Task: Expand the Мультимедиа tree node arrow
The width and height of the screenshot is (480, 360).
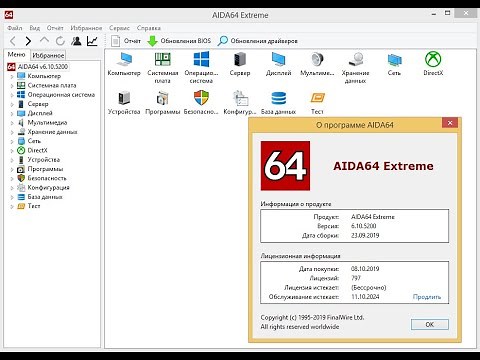Action: 12,123
